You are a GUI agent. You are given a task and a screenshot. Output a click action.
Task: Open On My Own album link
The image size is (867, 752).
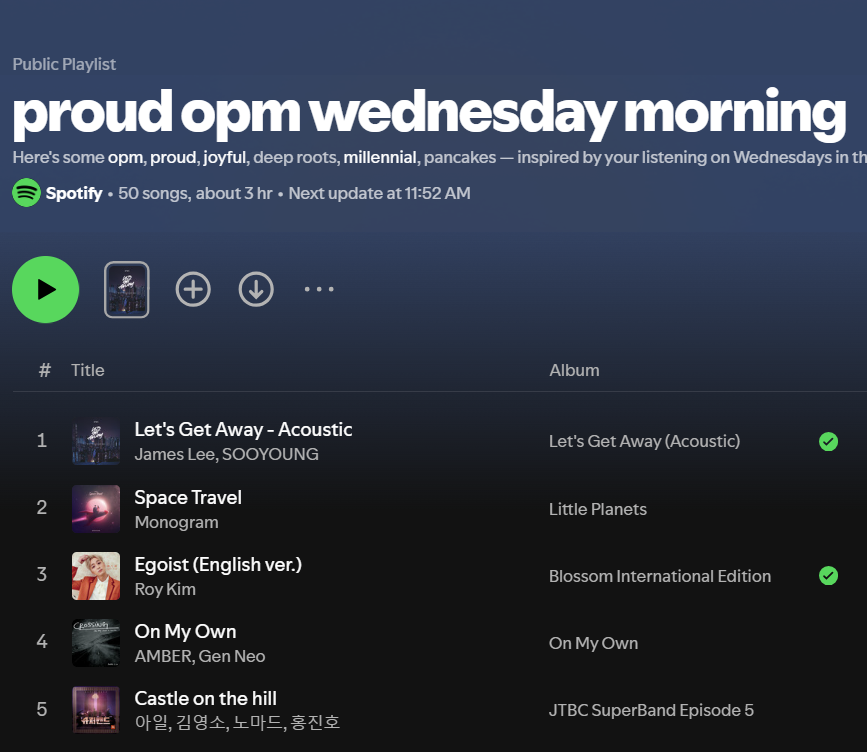pos(593,643)
